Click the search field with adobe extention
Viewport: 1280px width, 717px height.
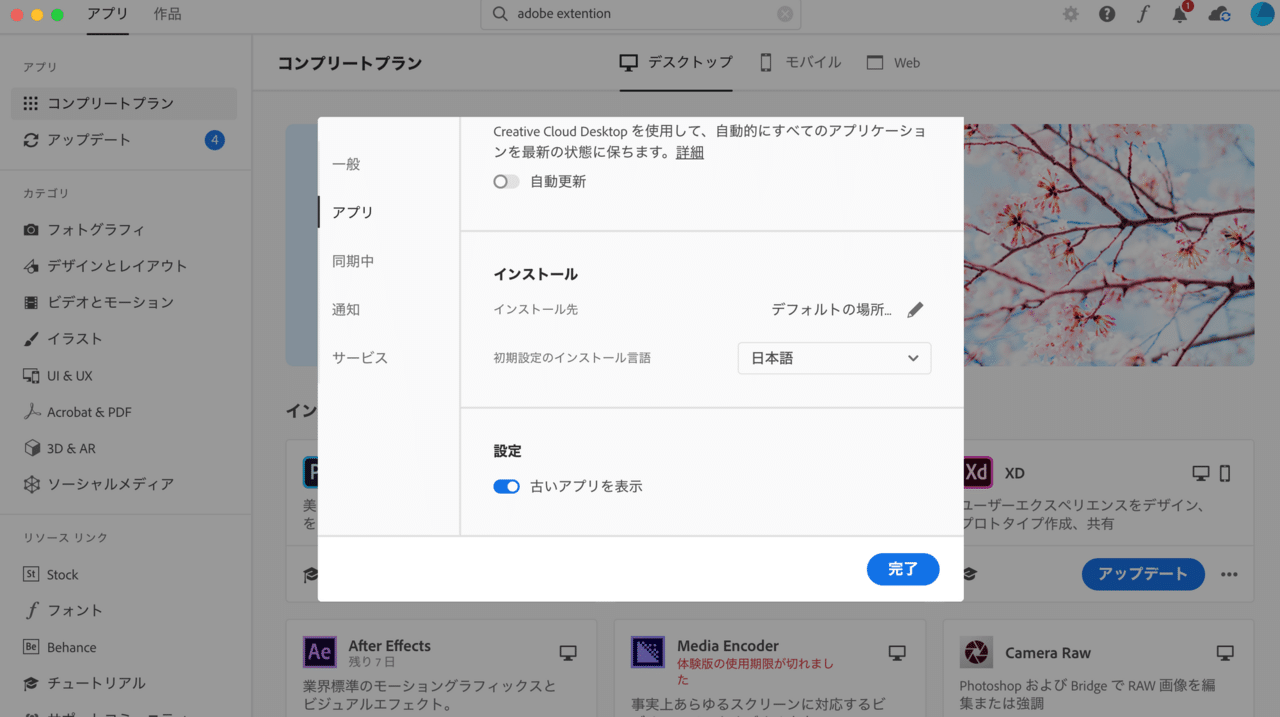click(640, 14)
